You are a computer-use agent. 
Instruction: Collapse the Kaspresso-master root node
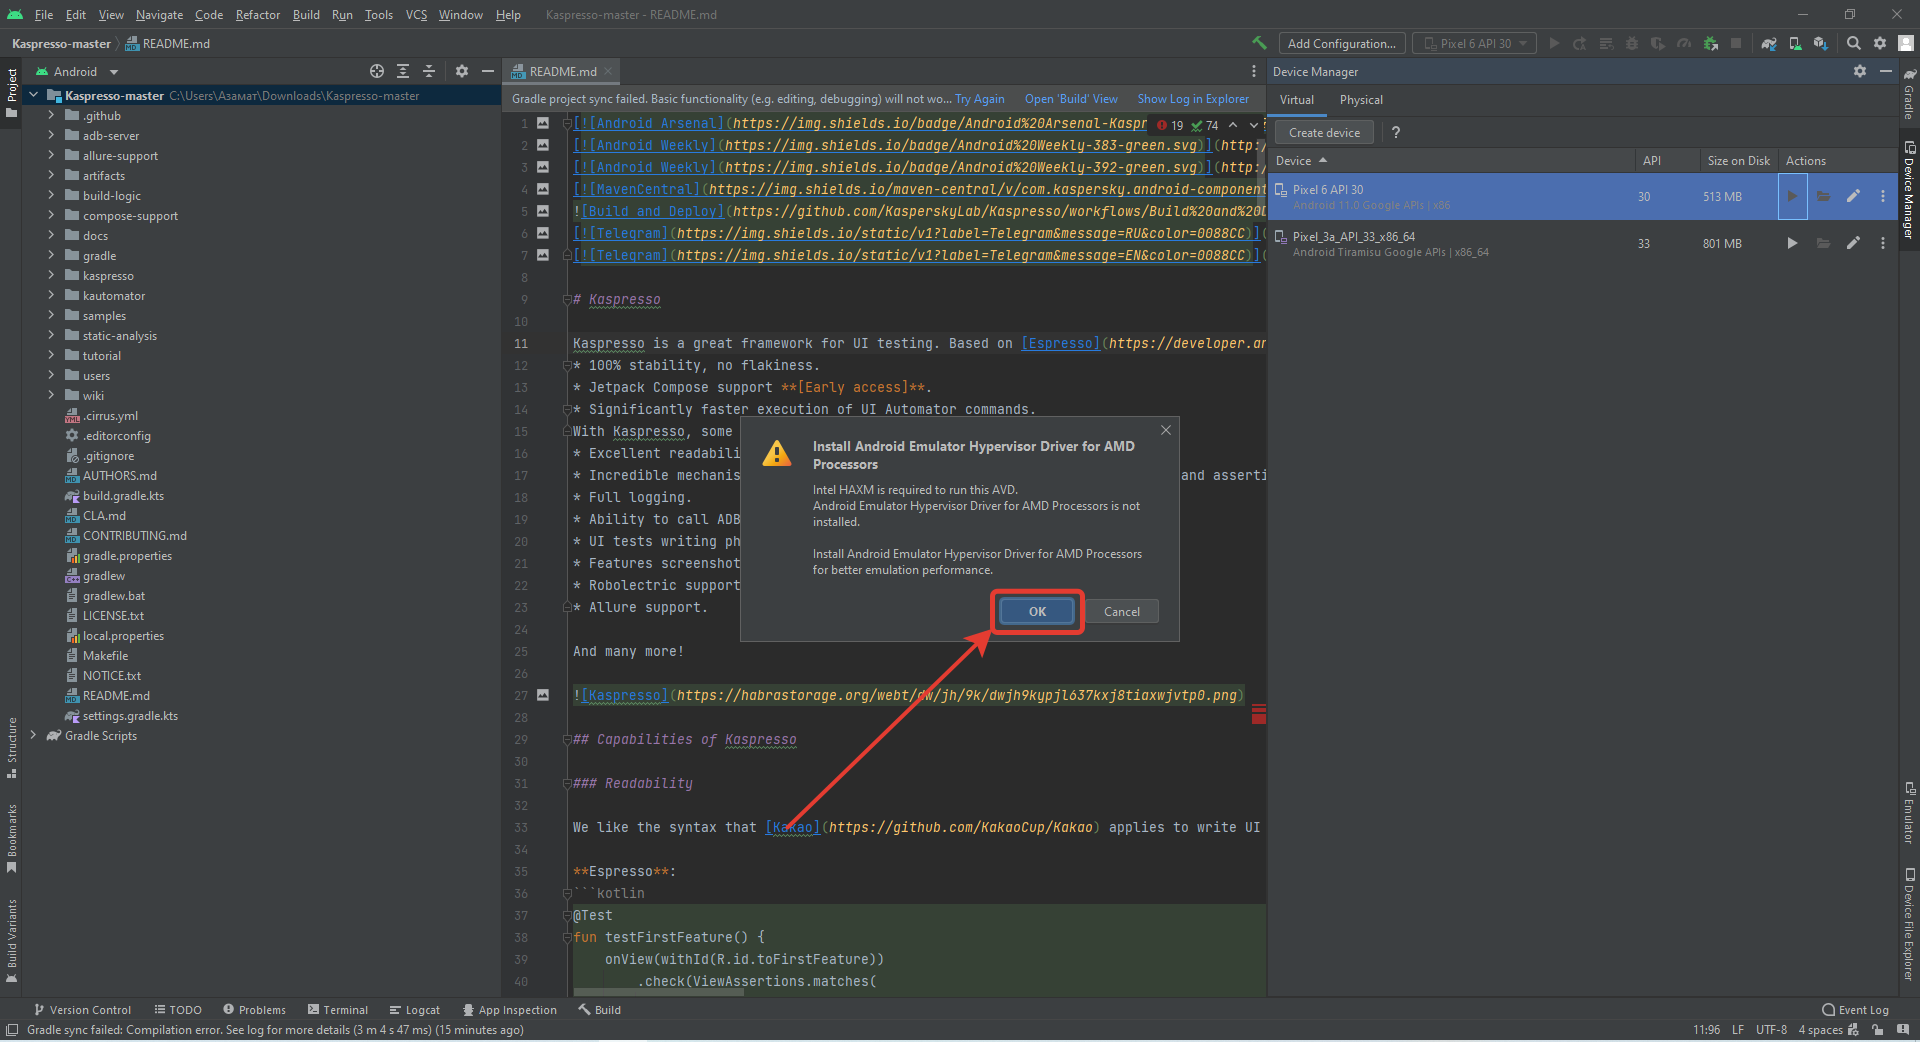click(34, 96)
